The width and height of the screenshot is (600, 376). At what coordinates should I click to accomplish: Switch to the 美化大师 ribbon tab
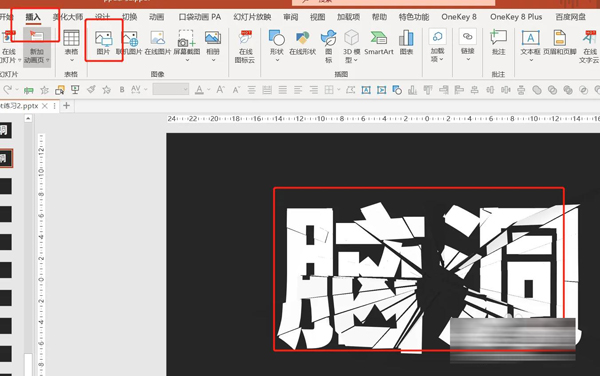68,17
